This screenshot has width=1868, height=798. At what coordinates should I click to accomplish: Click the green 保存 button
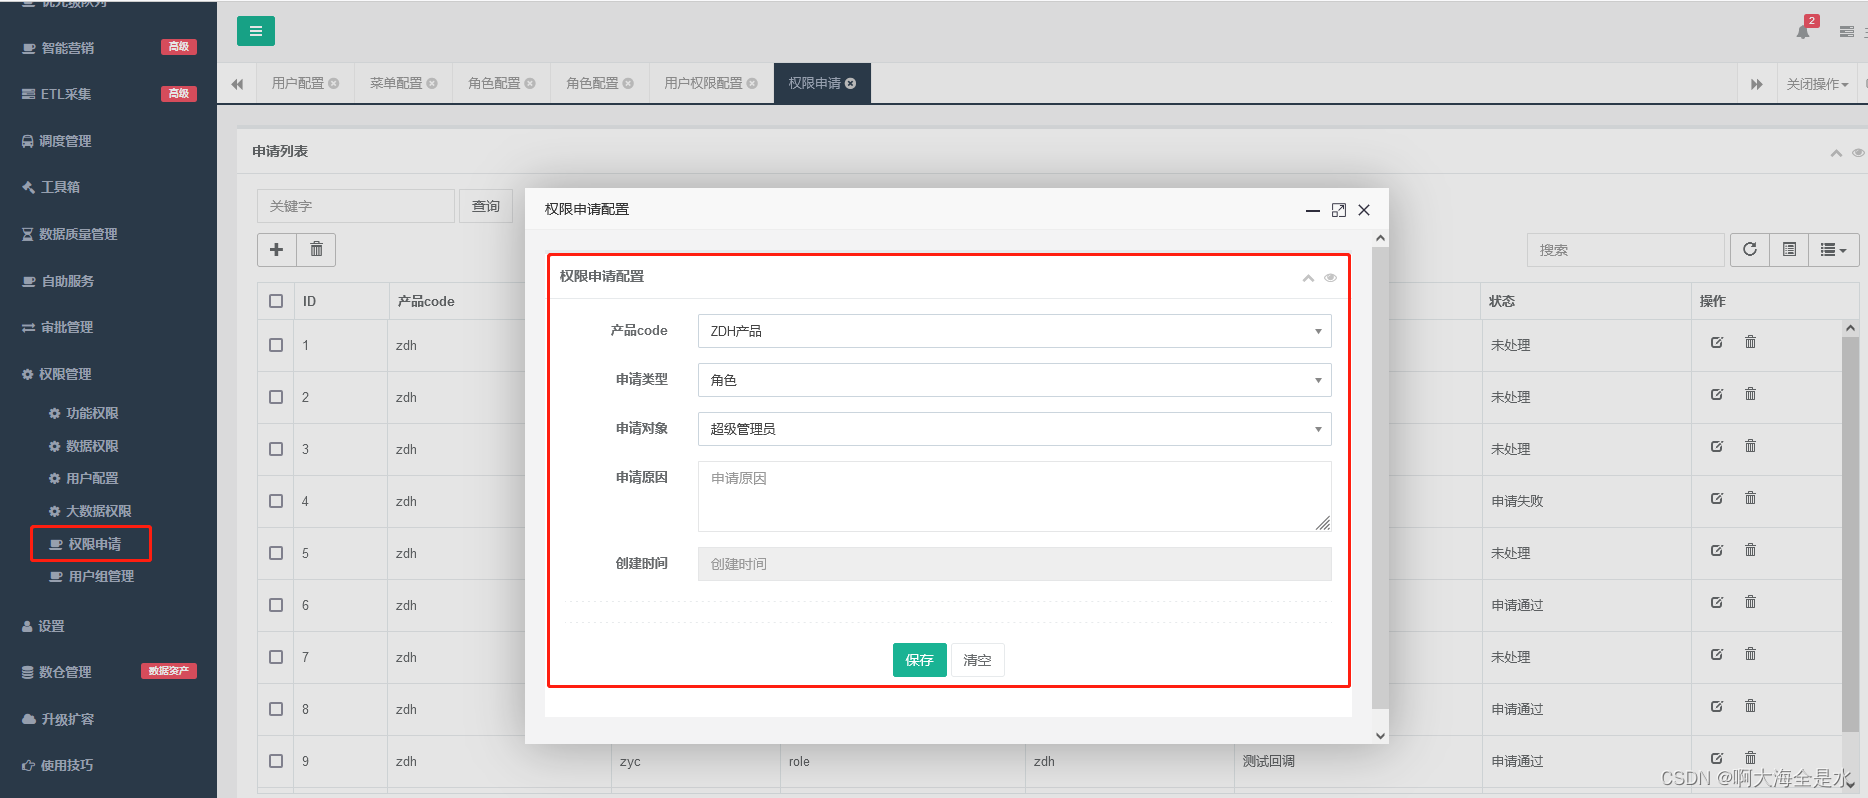tap(919, 660)
